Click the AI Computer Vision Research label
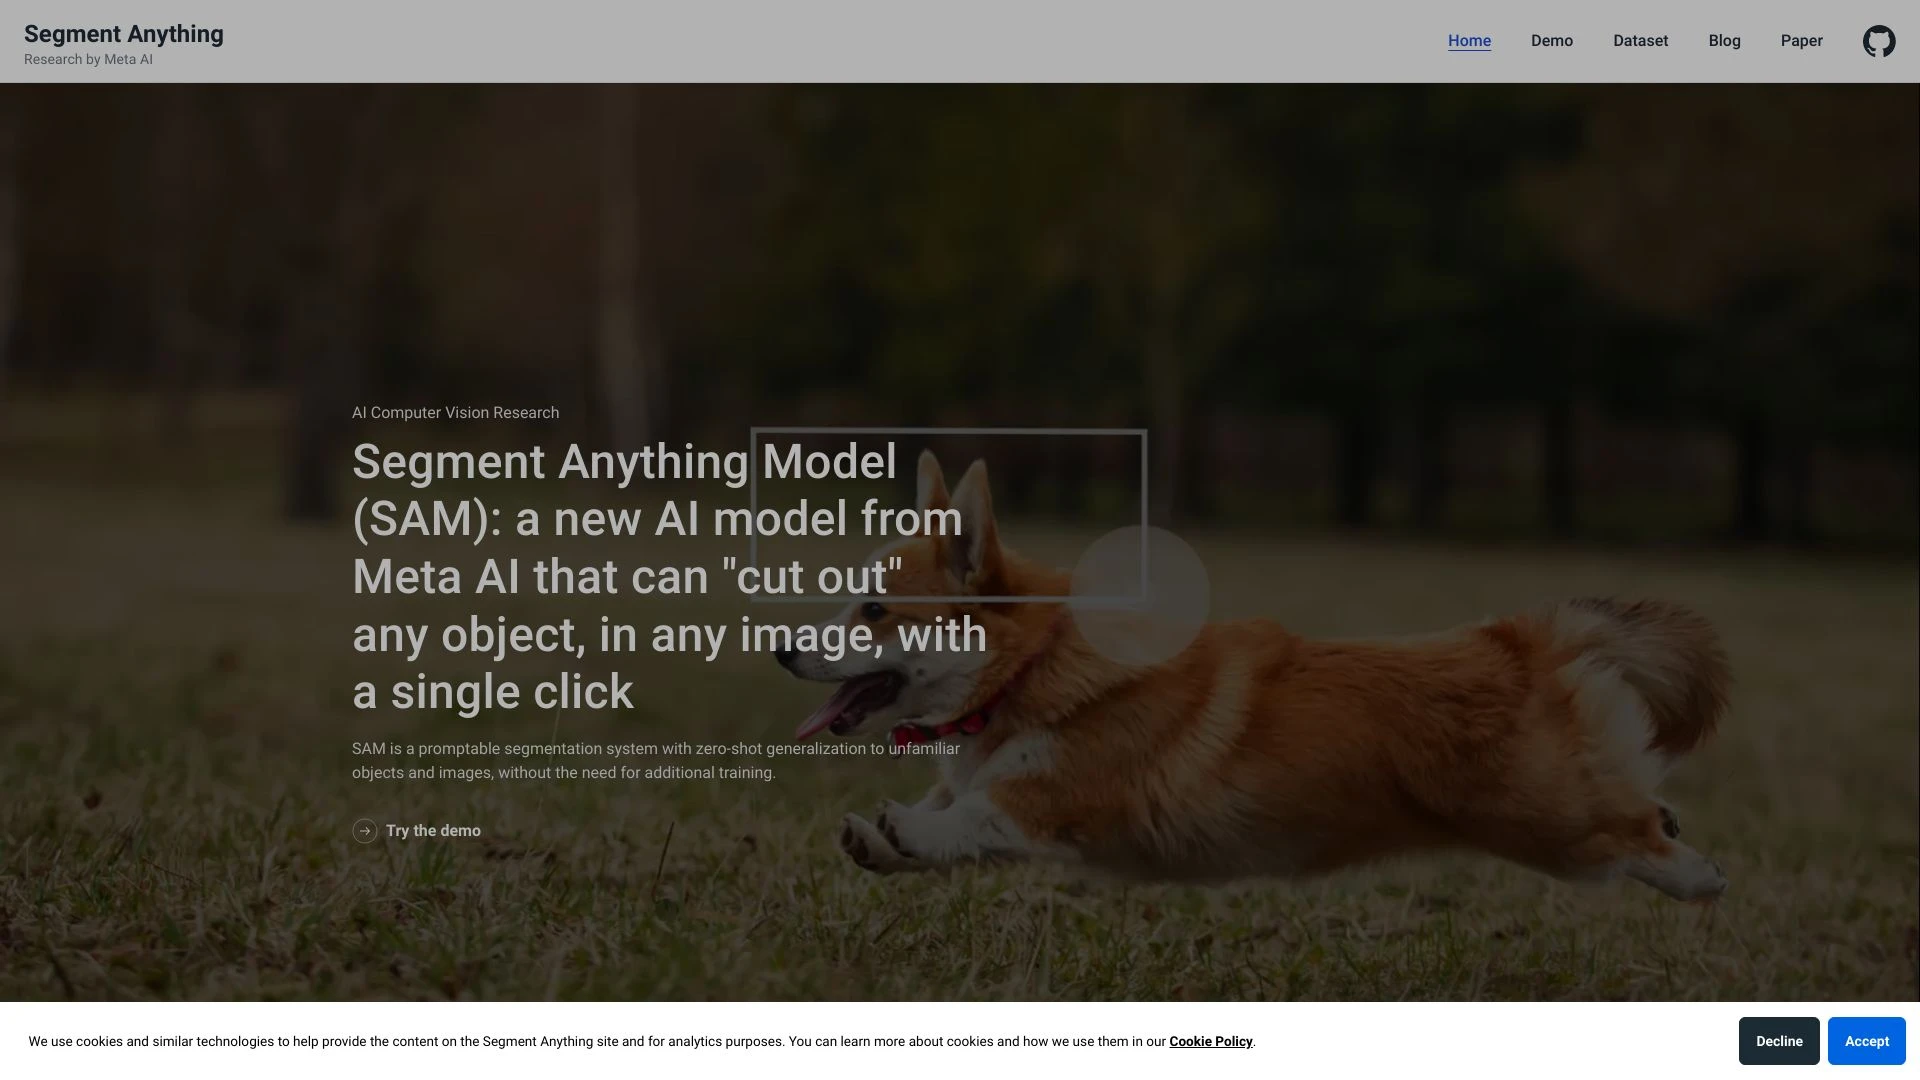 (x=455, y=412)
